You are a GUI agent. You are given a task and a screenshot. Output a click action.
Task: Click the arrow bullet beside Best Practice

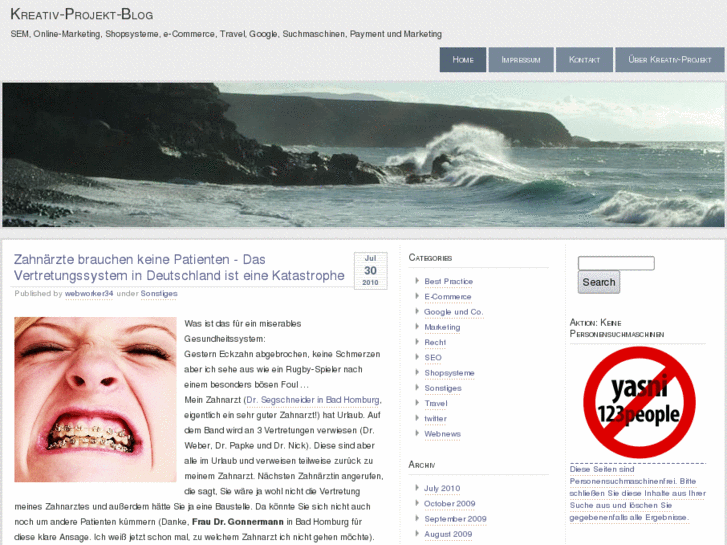coord(417,281)
